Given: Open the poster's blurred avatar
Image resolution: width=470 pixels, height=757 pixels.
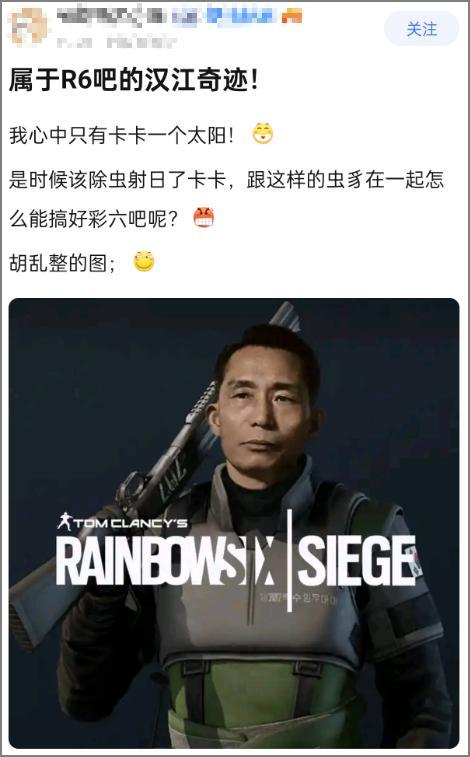Looking at the screenshot, I should click(x=29, y=26).
